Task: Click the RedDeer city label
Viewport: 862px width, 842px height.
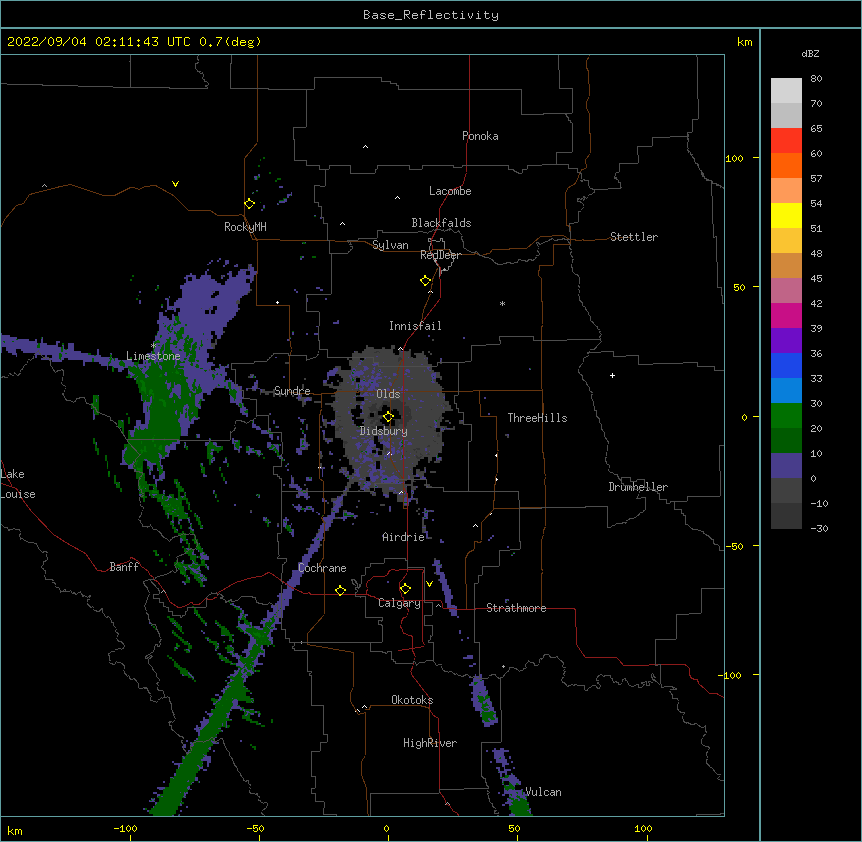Action: coord(440,255)
